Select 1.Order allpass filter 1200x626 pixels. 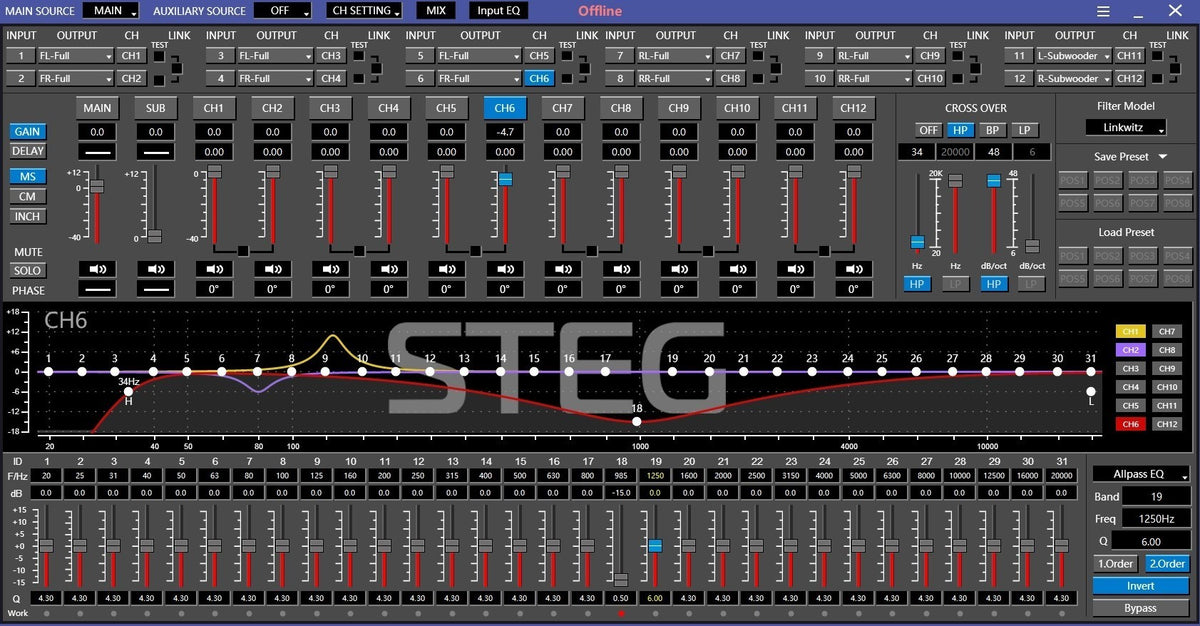pos(1115,564)
